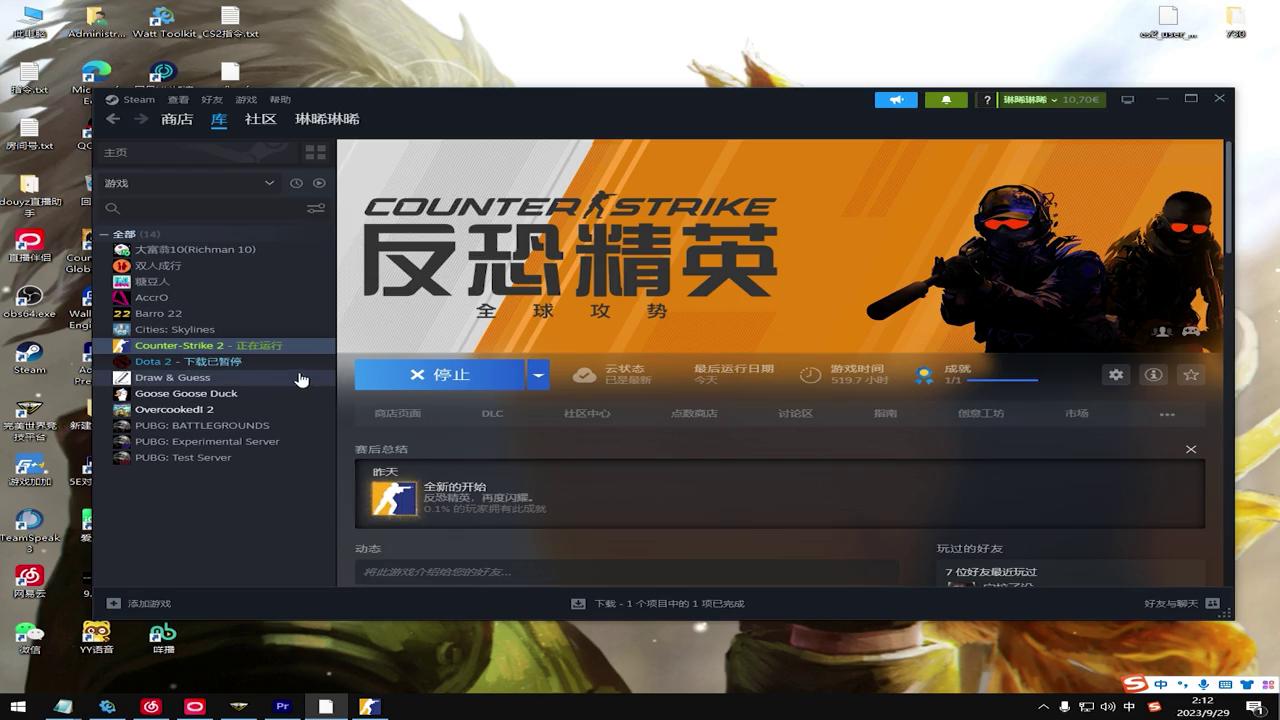Open the 查看 menu in the menu bar
The width and height of the screenshot is (1280, 720).
(x=177, y=99)
